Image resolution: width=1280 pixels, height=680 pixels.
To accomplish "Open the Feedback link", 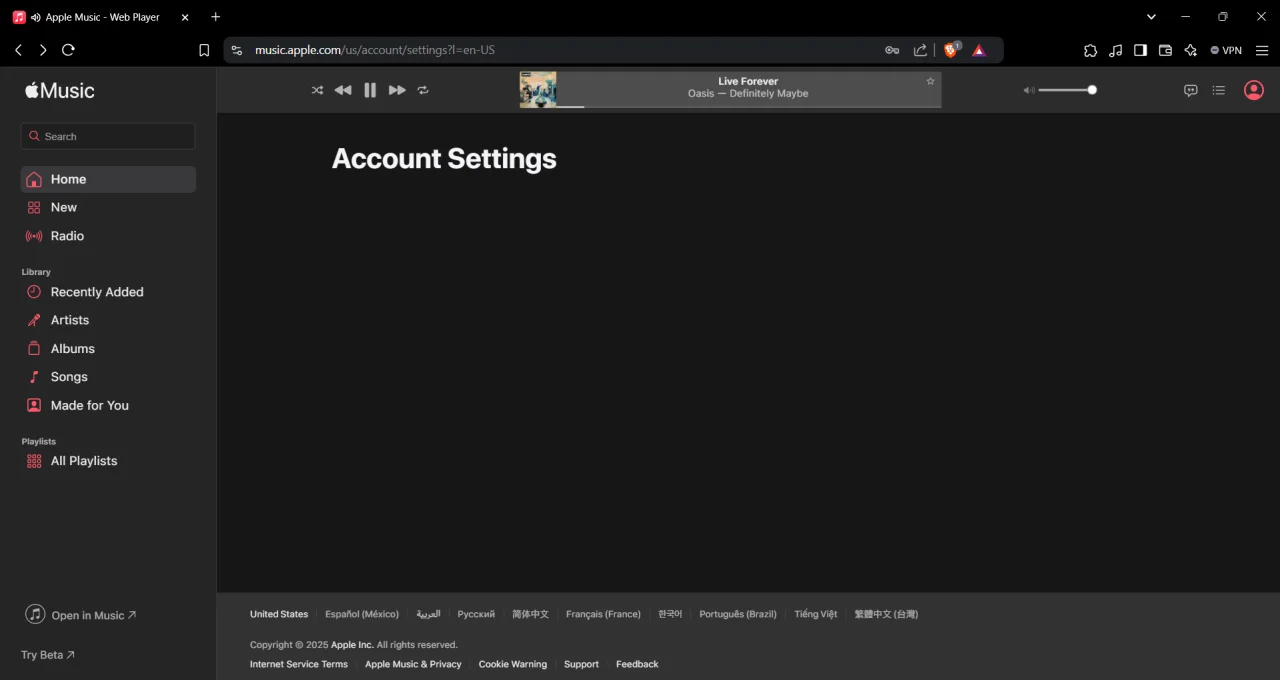I will (x=637, y=664).
